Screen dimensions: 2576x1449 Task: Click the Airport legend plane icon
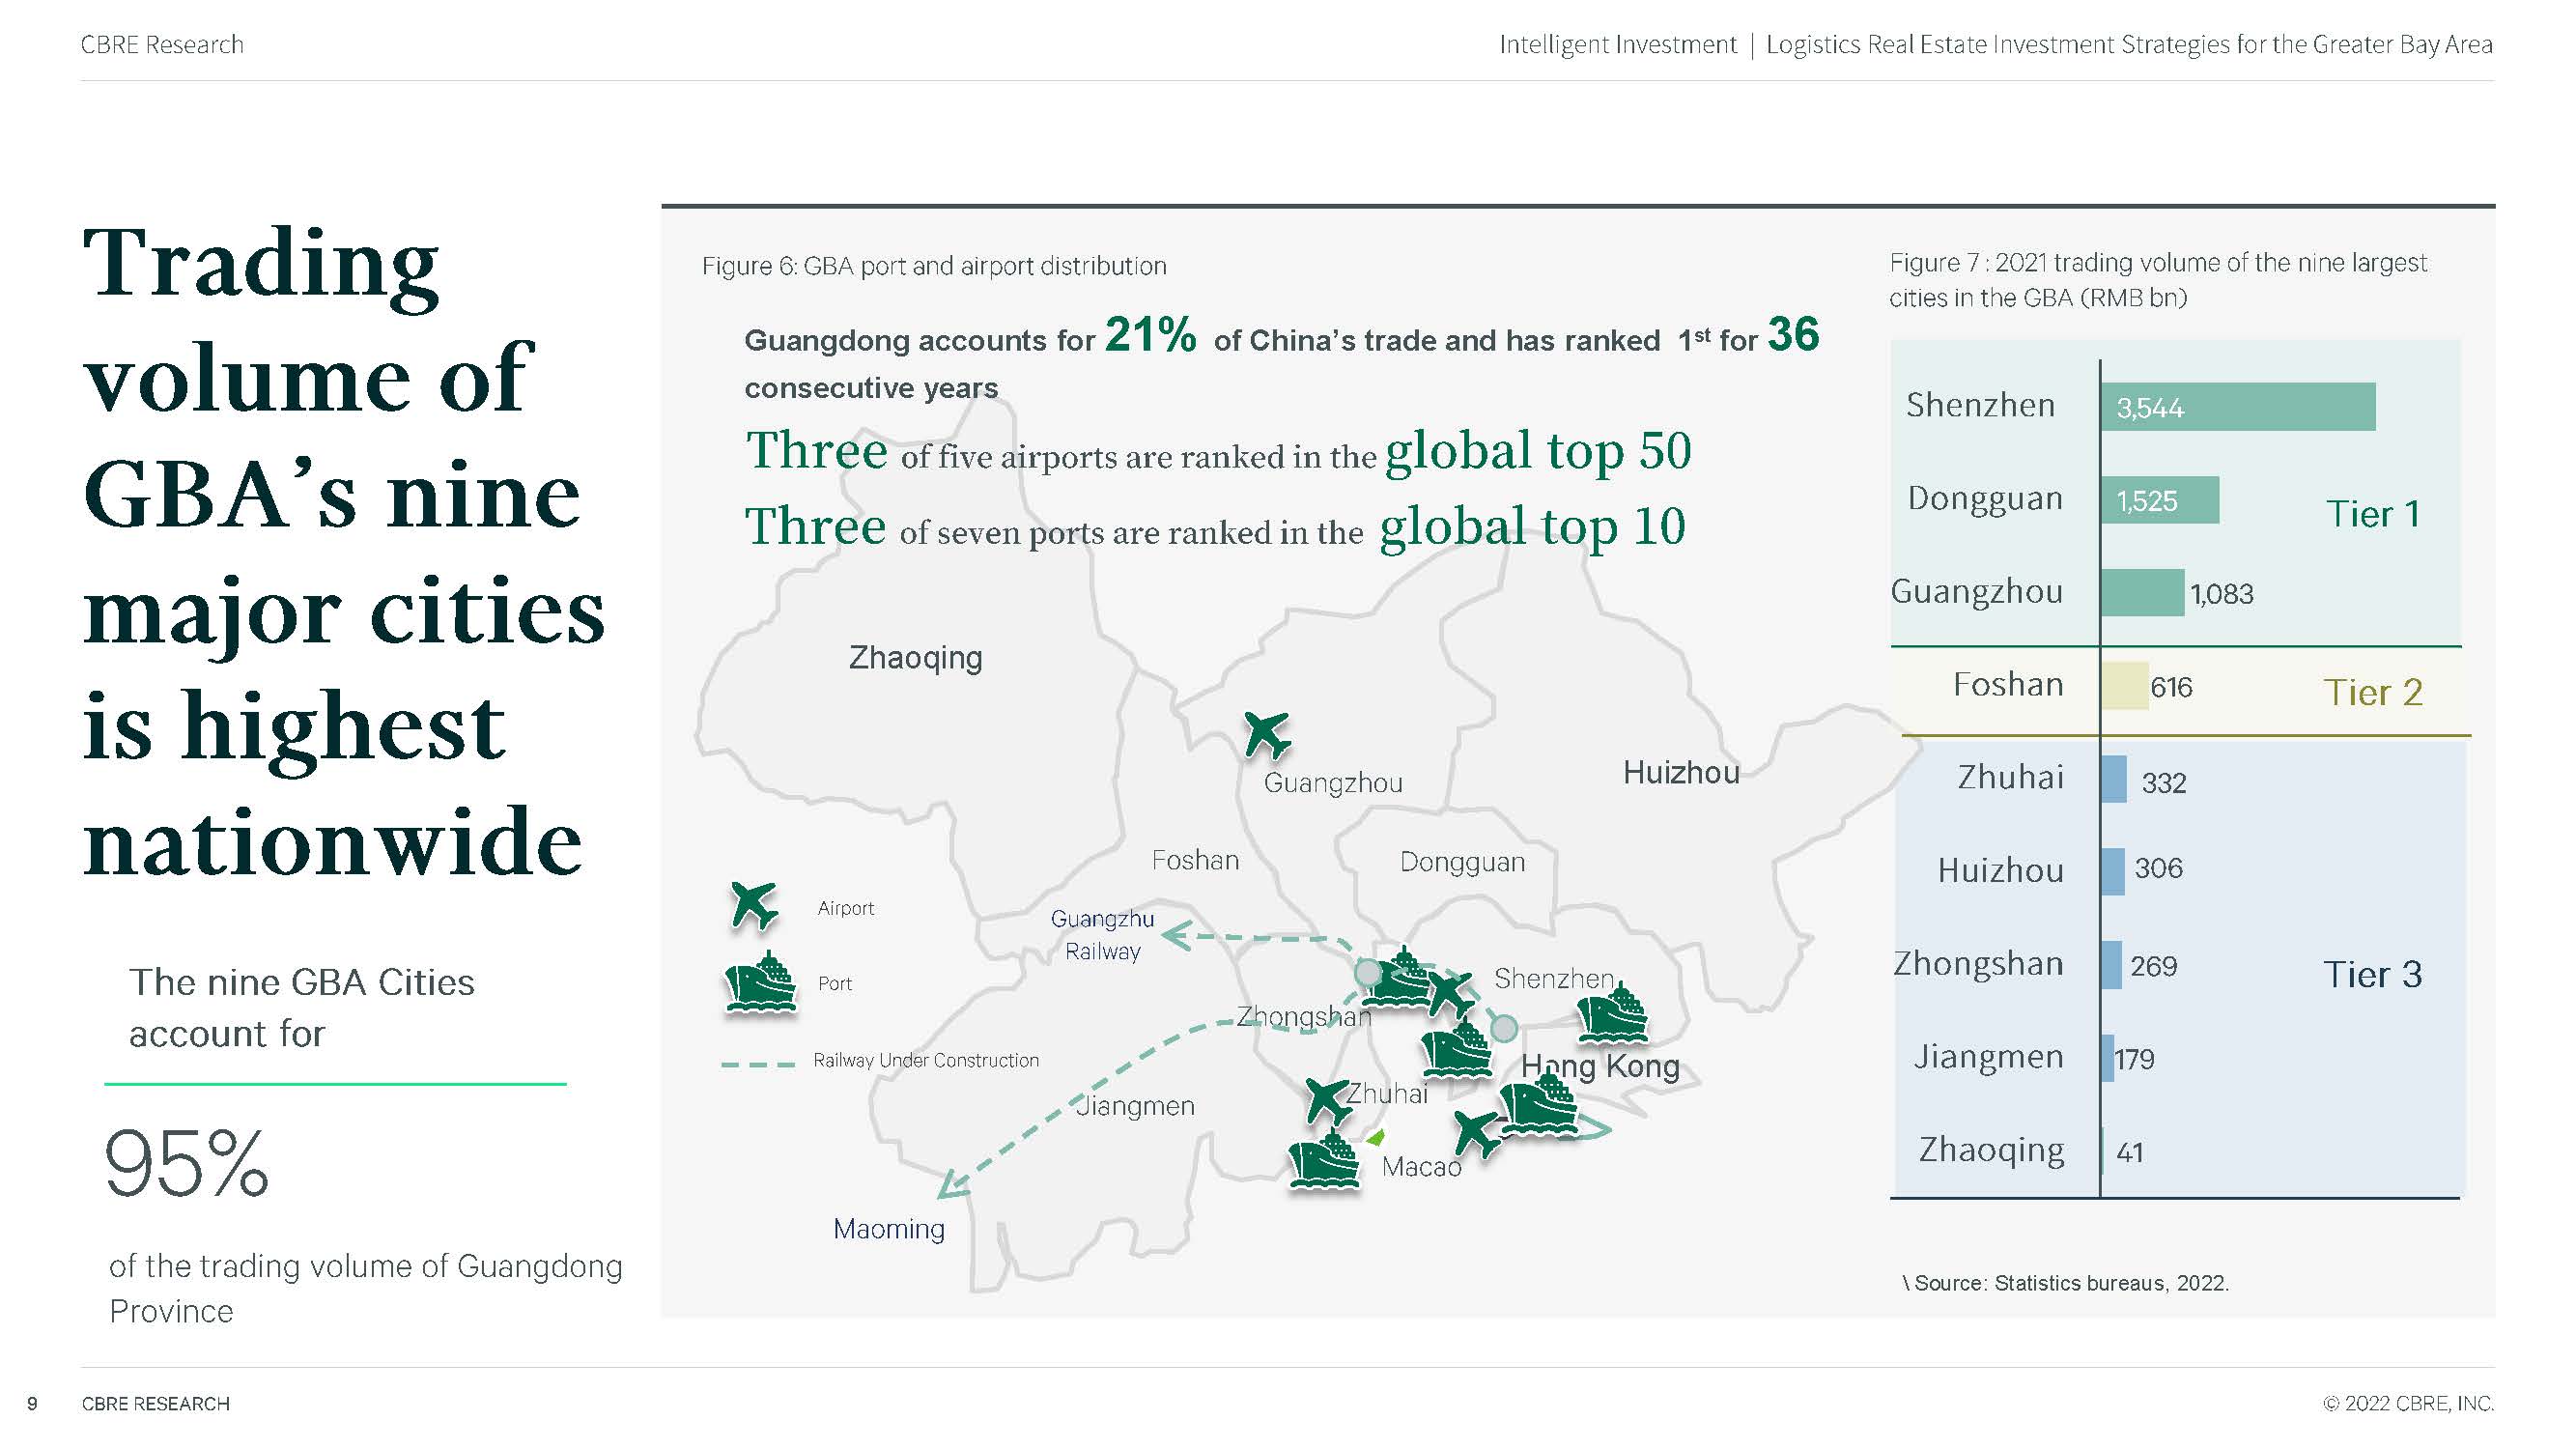point(753,905)
